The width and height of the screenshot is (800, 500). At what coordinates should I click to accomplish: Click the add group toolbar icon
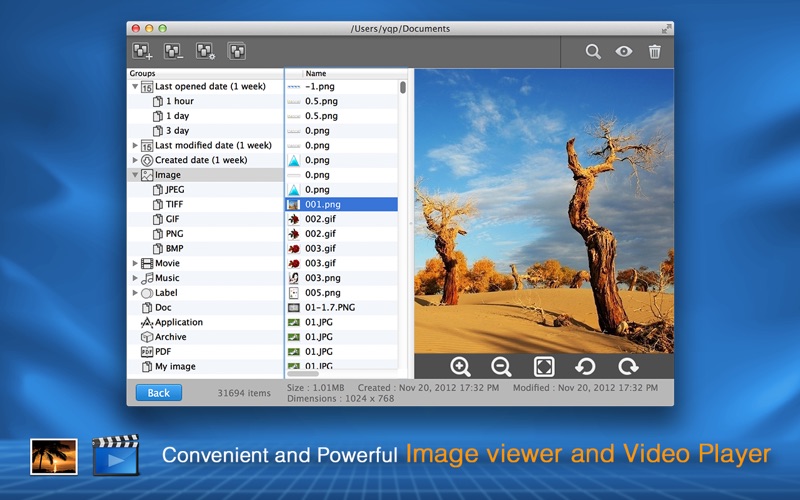click(x=143, y=51)
